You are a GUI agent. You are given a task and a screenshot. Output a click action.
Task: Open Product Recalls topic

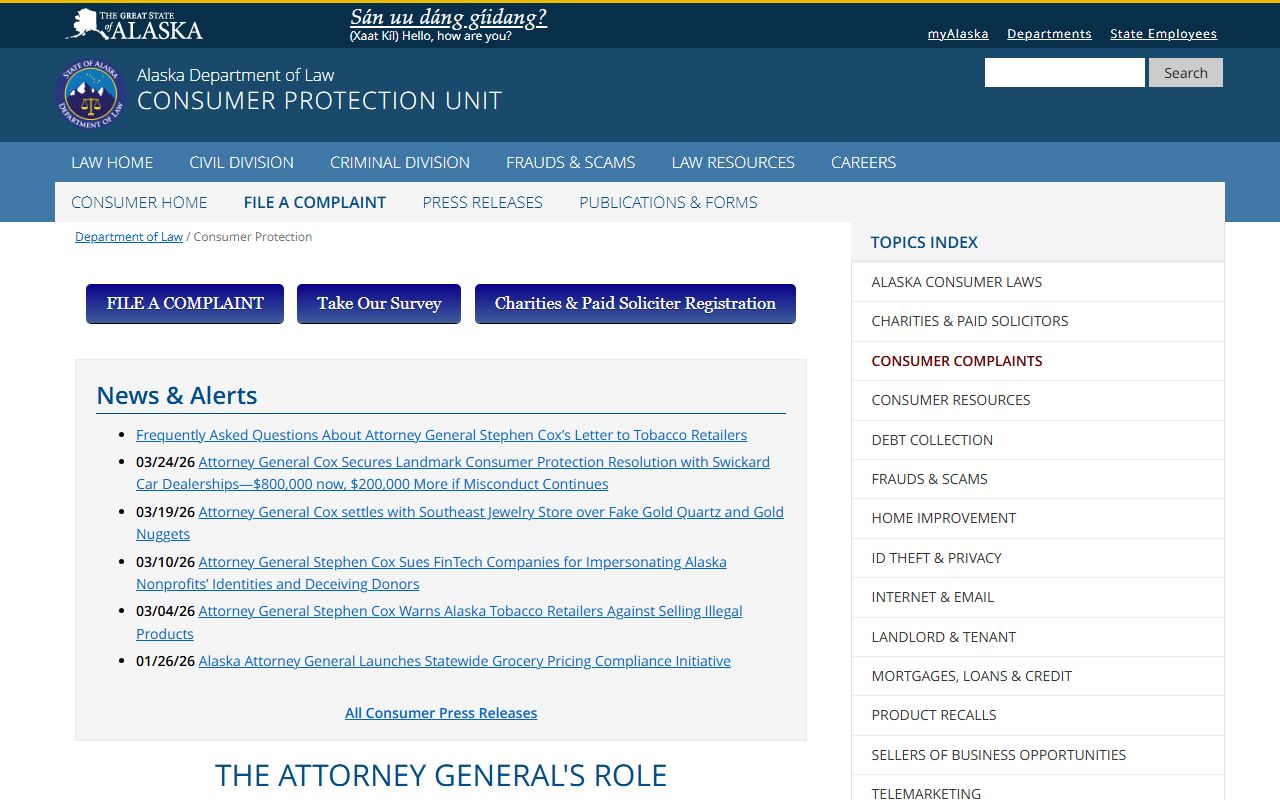point(1038,715)
